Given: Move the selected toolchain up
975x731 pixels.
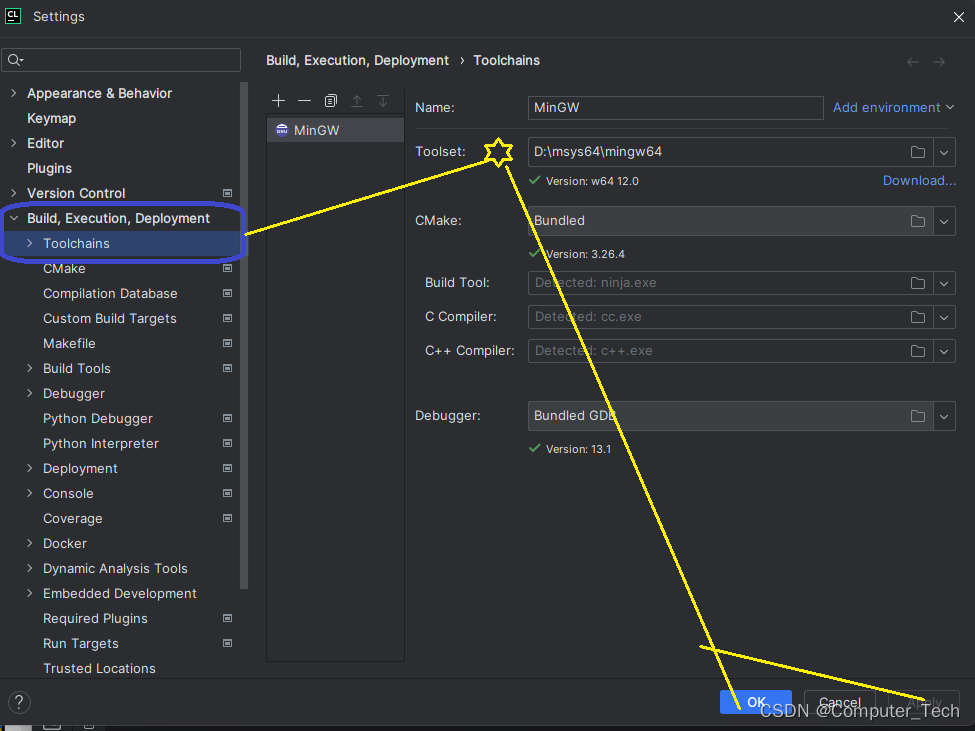Looking at the screenshot, I should pos(357,100).
